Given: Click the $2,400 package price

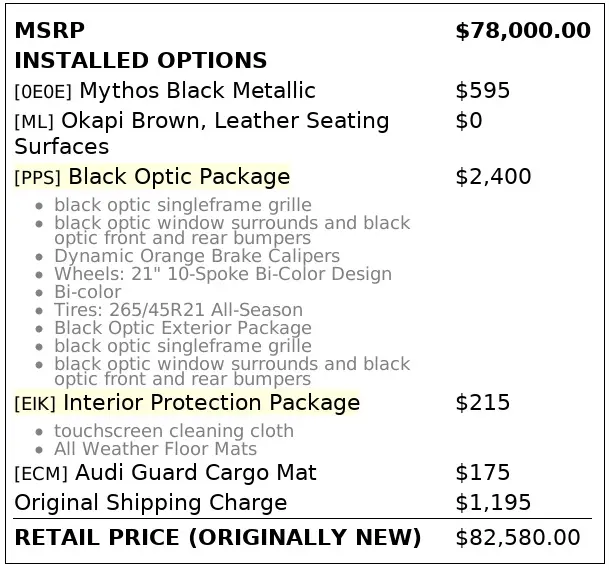Looking at the screenshot, I should click(x=493, y=177).
